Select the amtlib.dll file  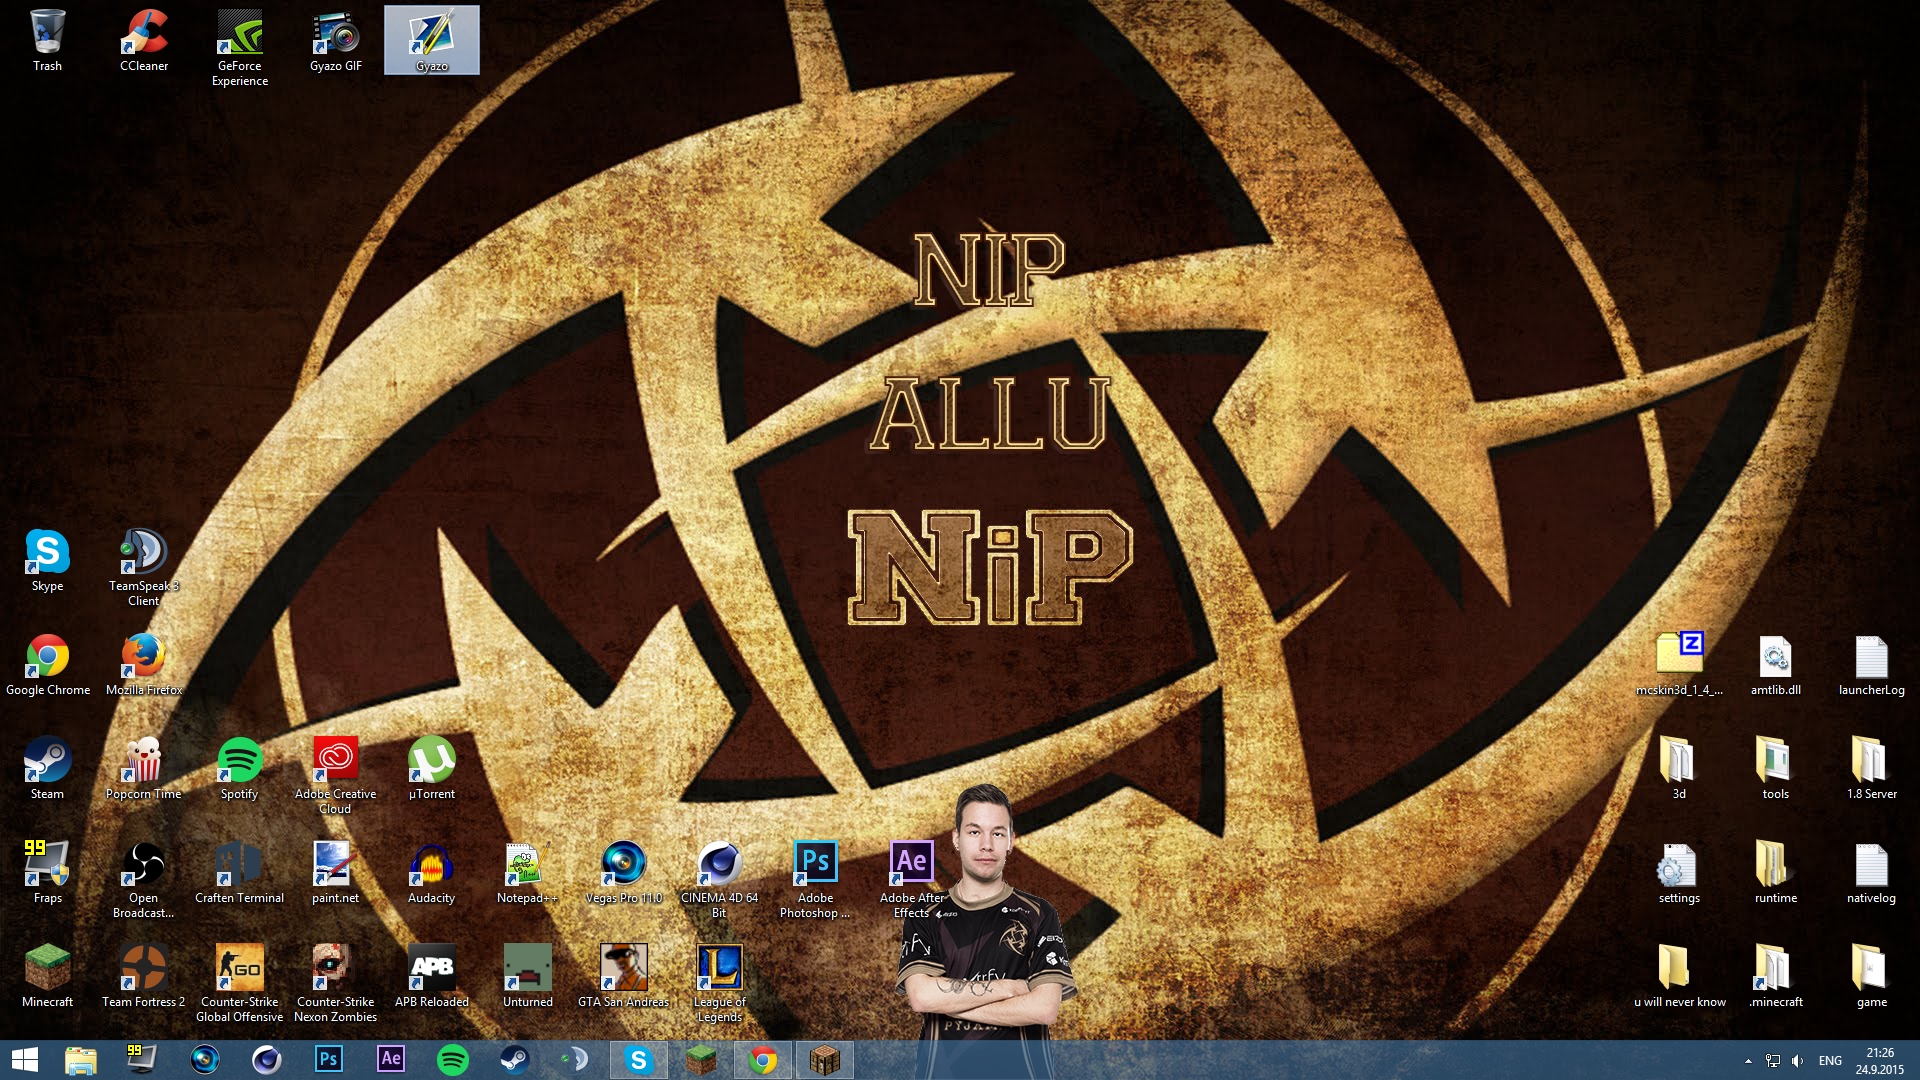[x=1776, y=664]
